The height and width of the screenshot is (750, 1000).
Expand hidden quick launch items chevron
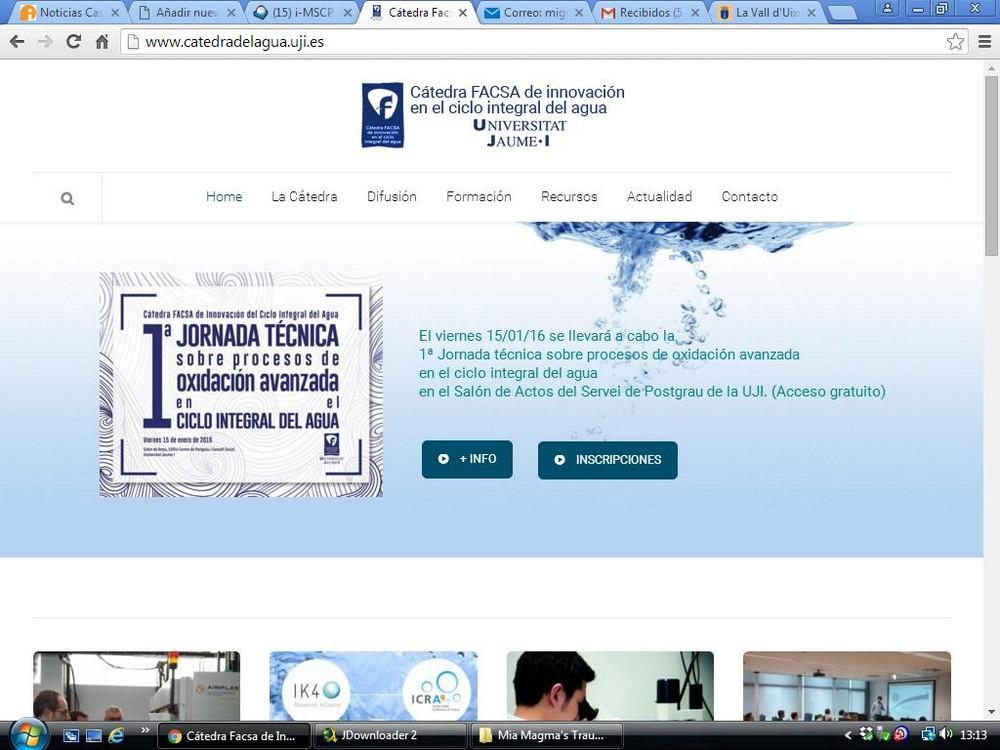144,732
